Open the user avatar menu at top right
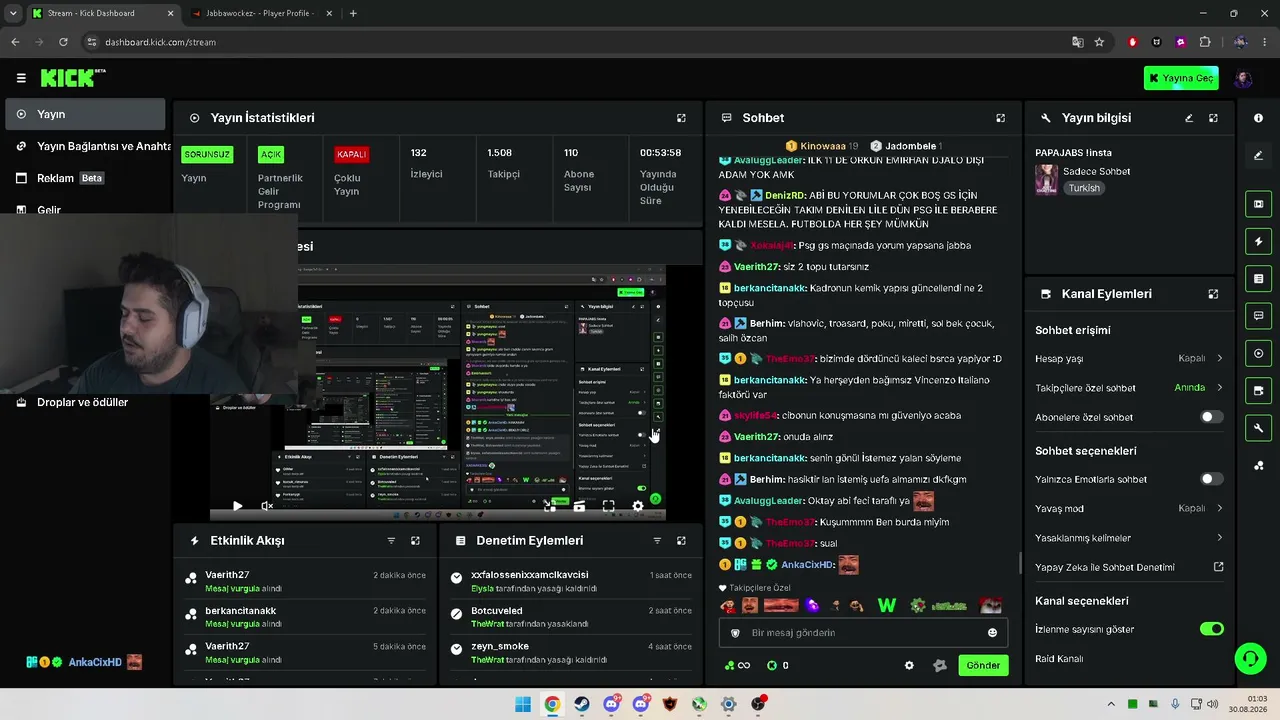 click(1243, 78)
